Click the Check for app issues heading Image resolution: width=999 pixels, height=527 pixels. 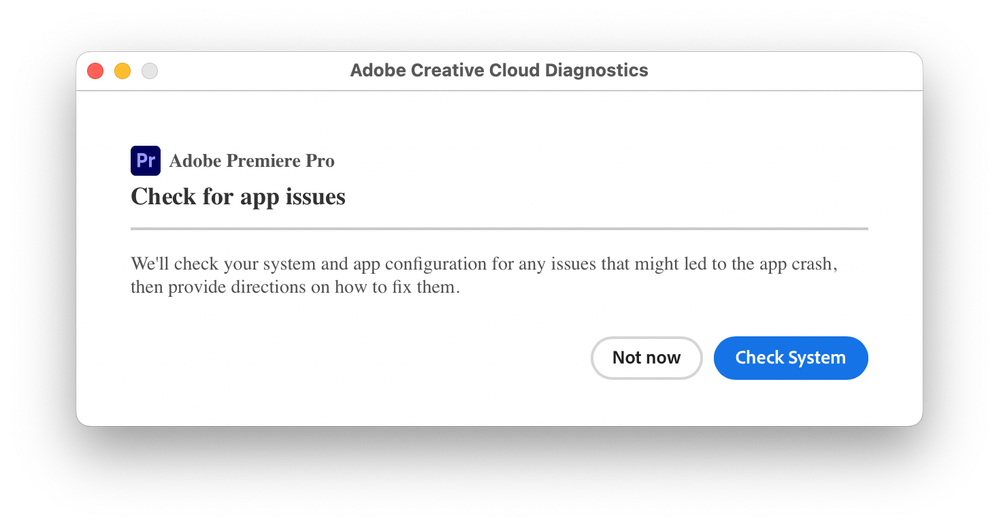coord(238,197)
